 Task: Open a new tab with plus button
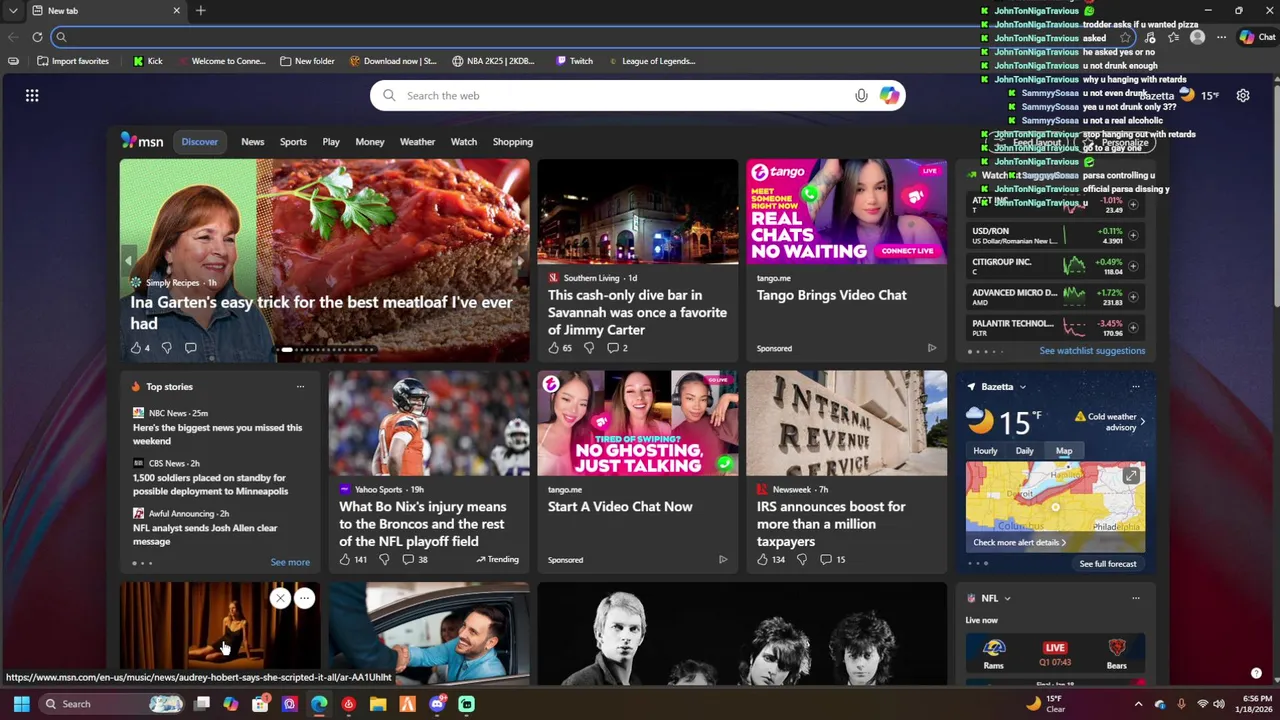tap(201, 10)
